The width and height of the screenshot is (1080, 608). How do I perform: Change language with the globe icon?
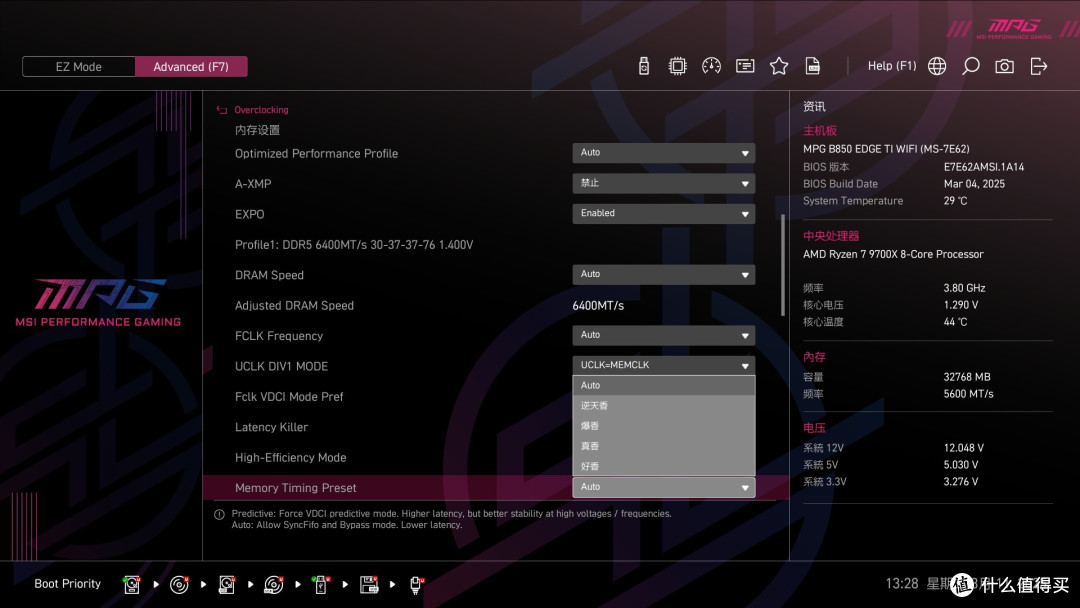coord(937,66)
